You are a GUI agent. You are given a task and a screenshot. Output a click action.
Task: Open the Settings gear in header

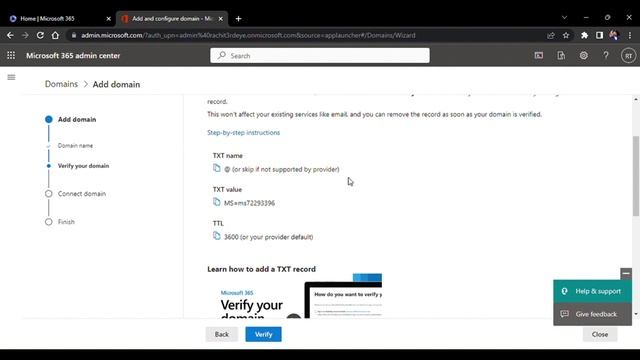point(584,56)
